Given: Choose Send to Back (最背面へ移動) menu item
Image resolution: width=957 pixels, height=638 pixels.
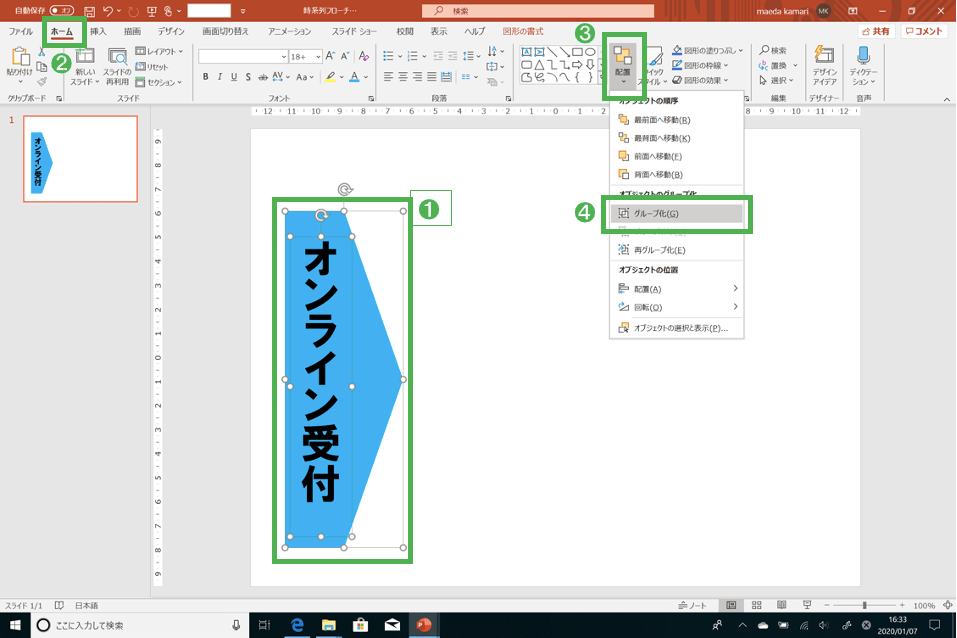Looking at the screenshot, I should pyautogui.click(x=677, y=138).
